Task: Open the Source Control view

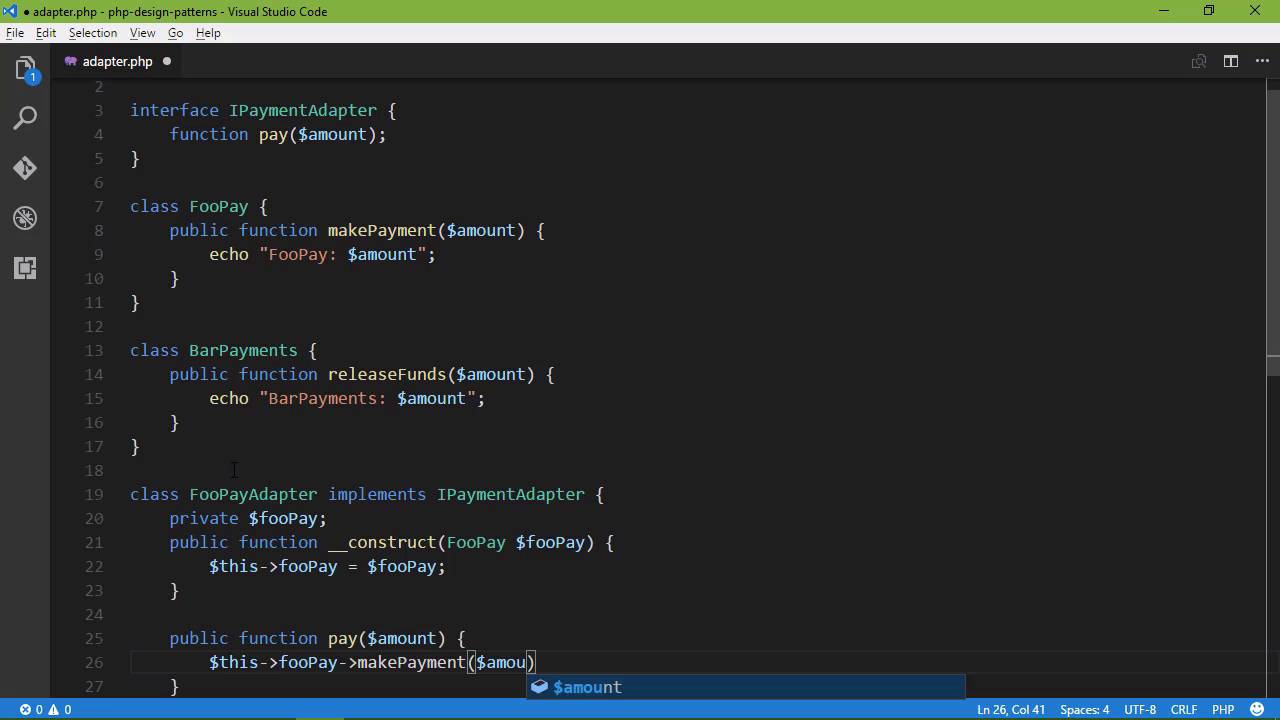Action: (x=25, y=168)
